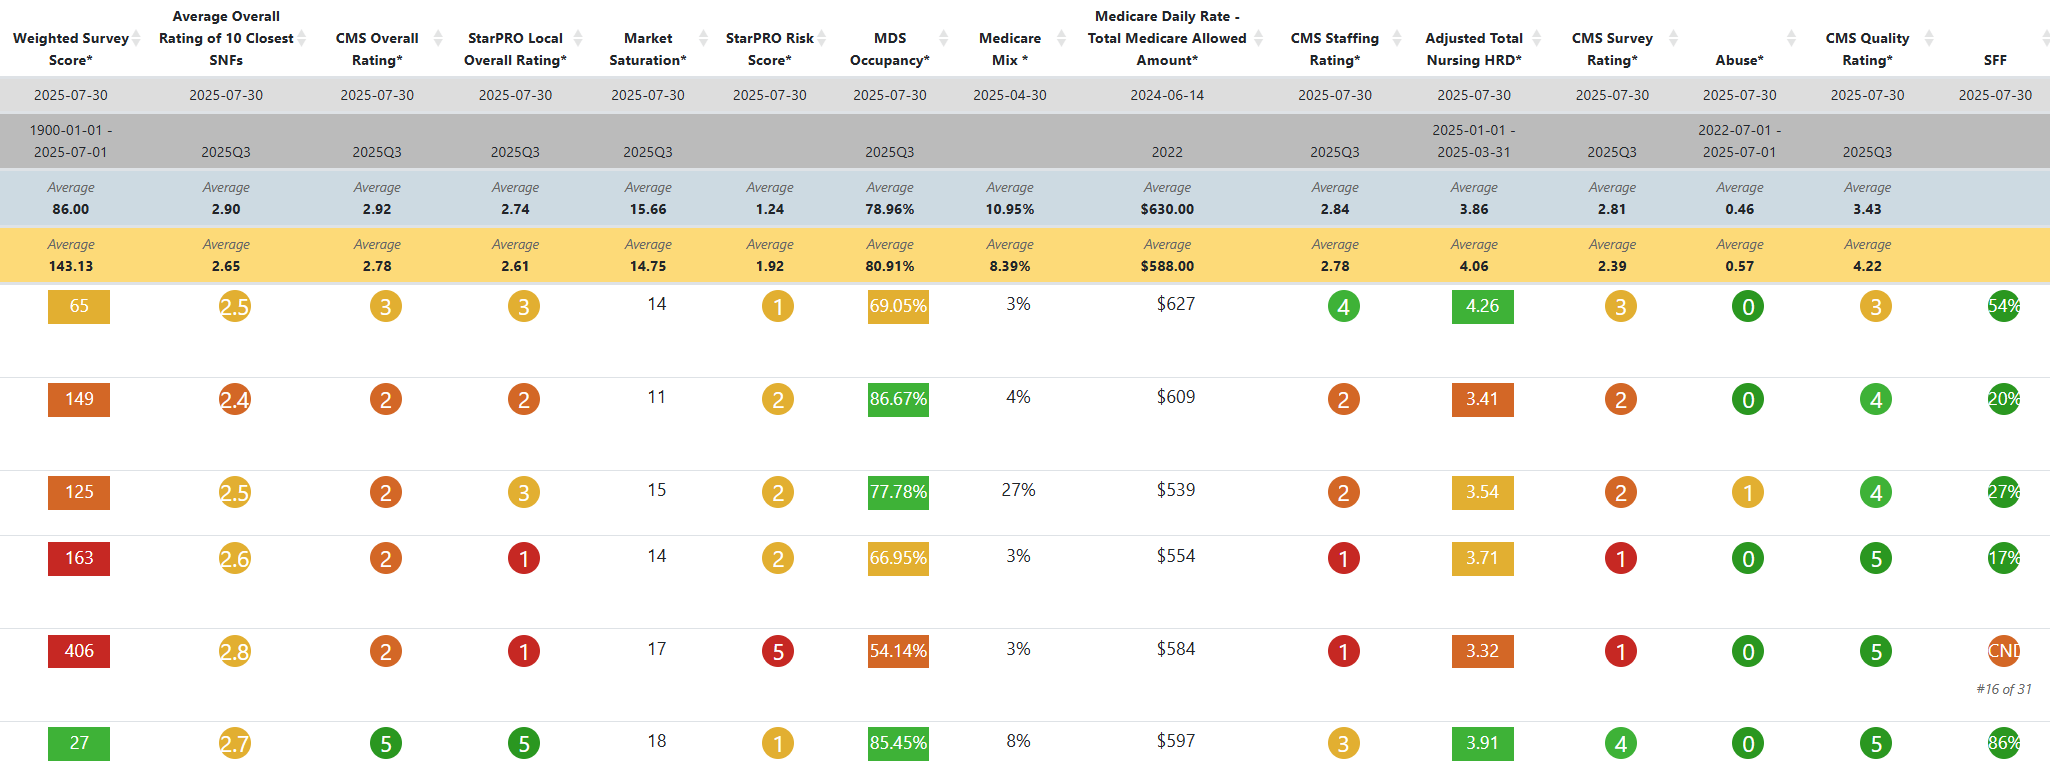Click sort icon next to CMS Quality Rating
2050x783 pixels.
point(1929,38)
